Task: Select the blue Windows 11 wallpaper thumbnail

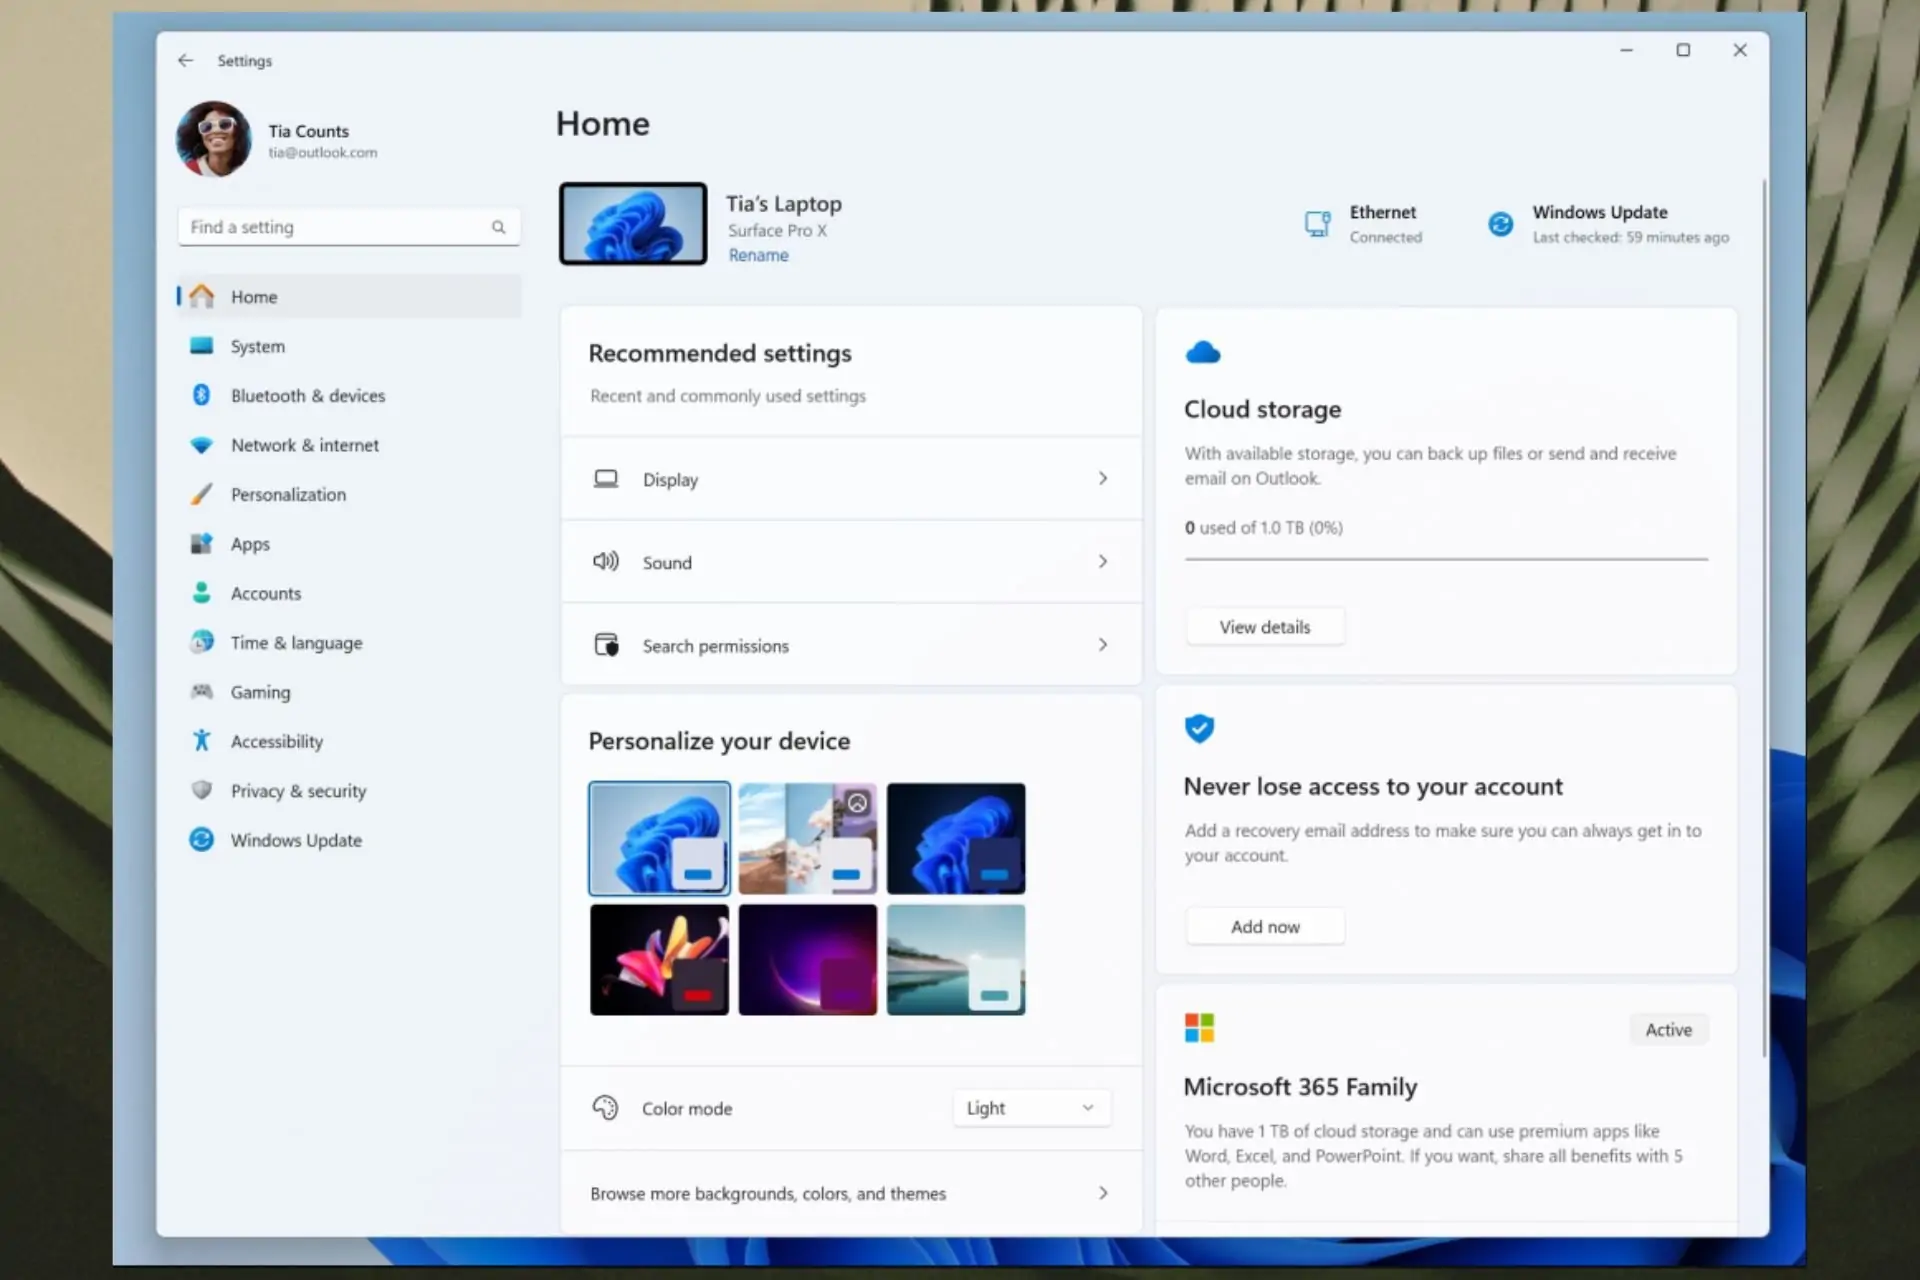Action: coord(659,836)
